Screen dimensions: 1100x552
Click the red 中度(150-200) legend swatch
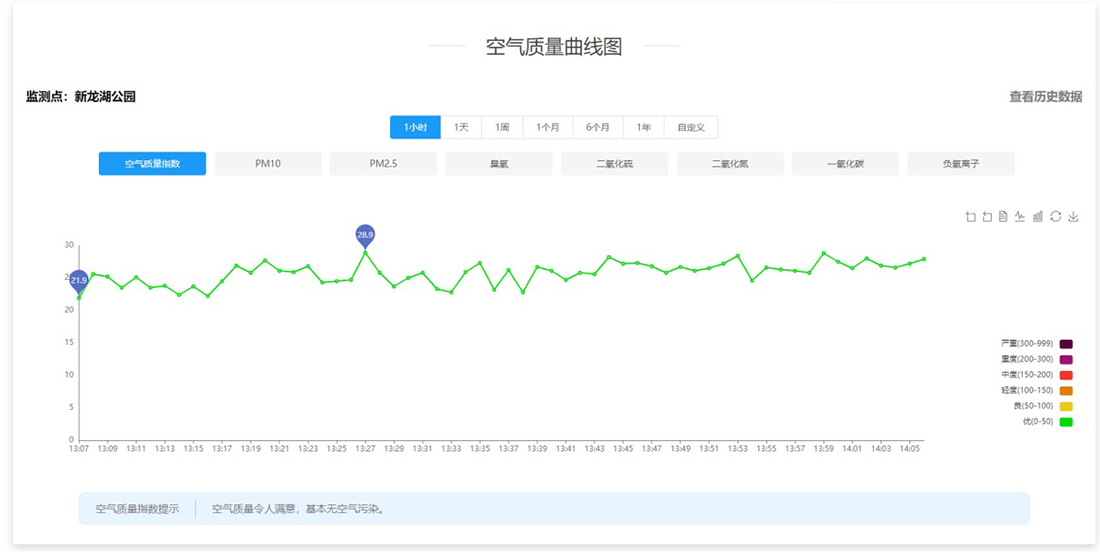[1066, 375]
